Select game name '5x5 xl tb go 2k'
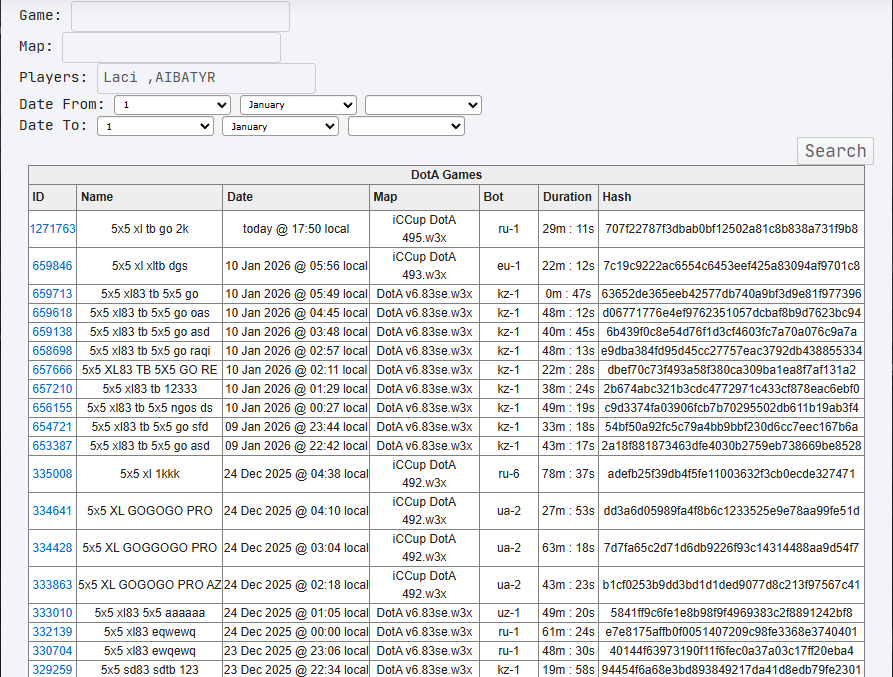The width and height of the screenshot is (893, 677). 150,229
